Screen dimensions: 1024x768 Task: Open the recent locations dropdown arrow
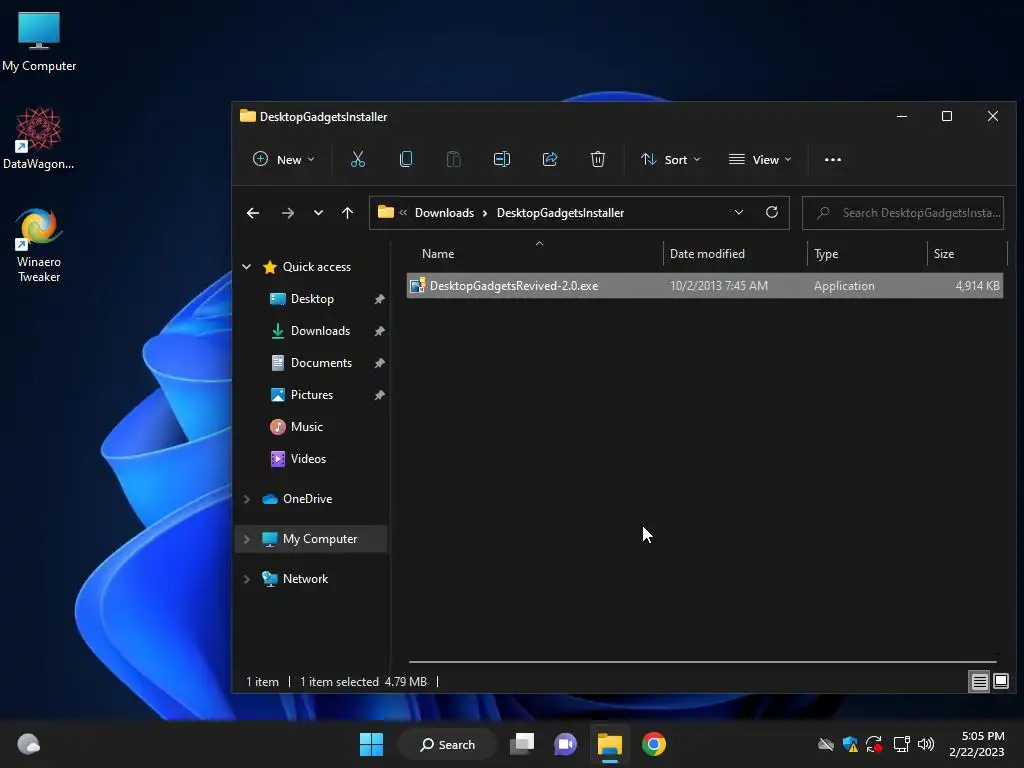point(318,213)
